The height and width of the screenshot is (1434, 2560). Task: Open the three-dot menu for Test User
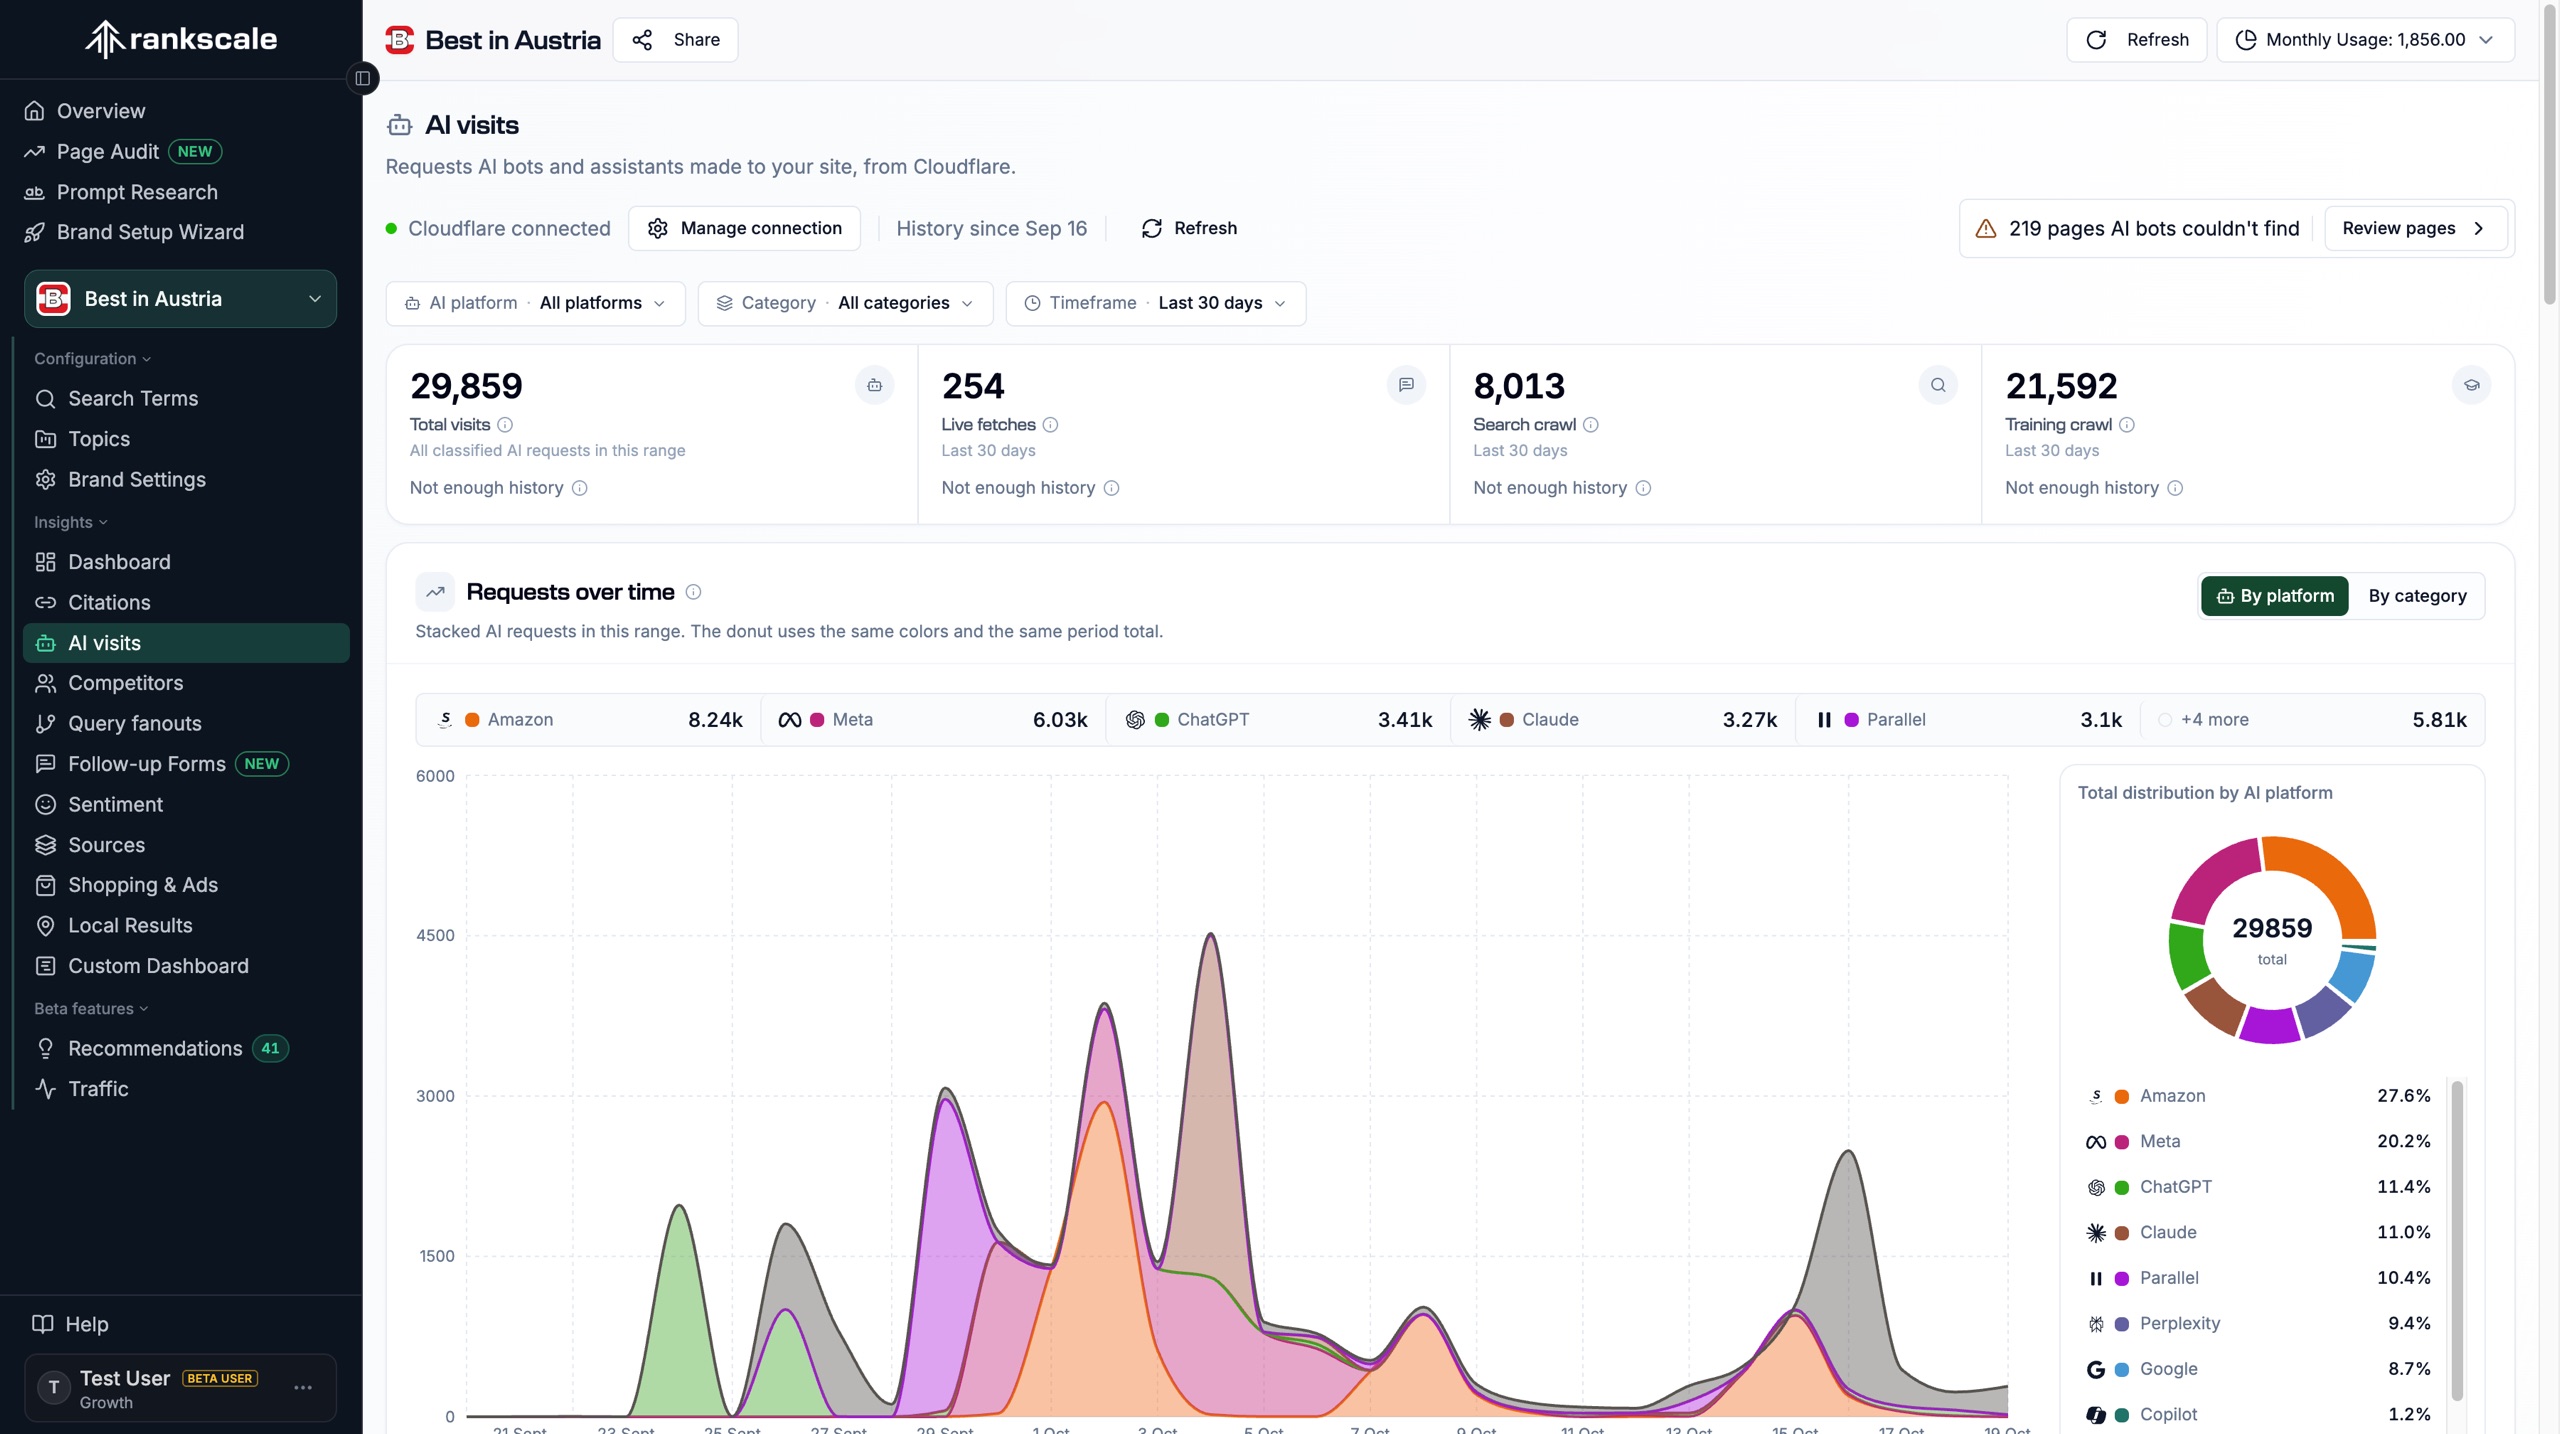point(303,1388)
